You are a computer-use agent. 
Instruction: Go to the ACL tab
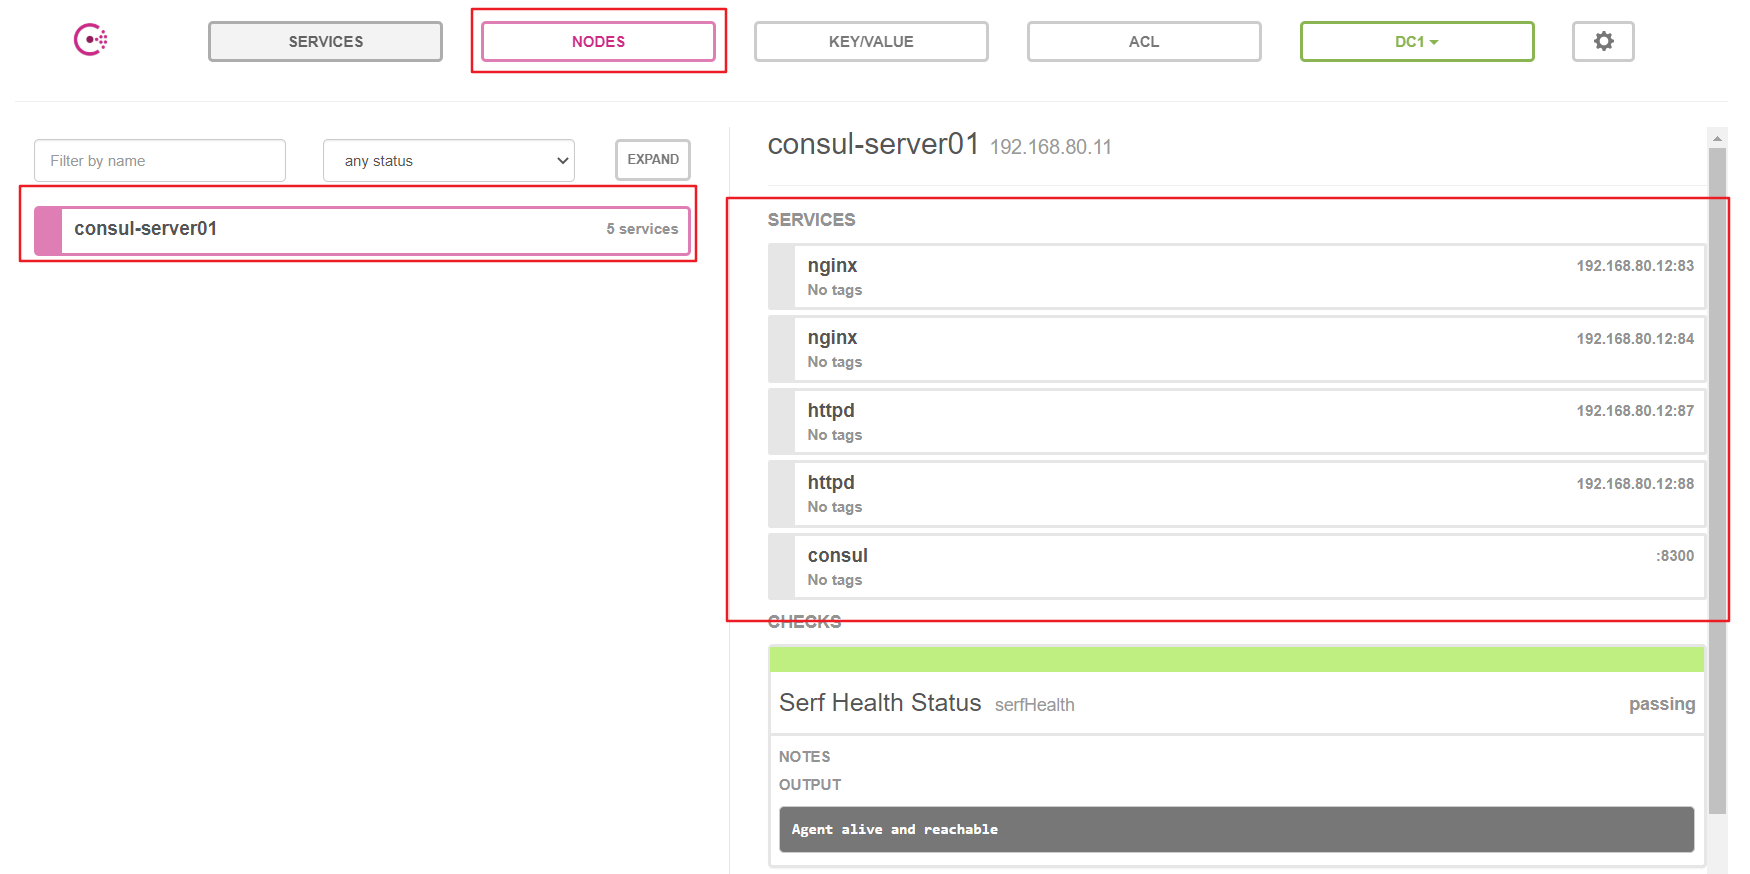[x=1144, y=41]
